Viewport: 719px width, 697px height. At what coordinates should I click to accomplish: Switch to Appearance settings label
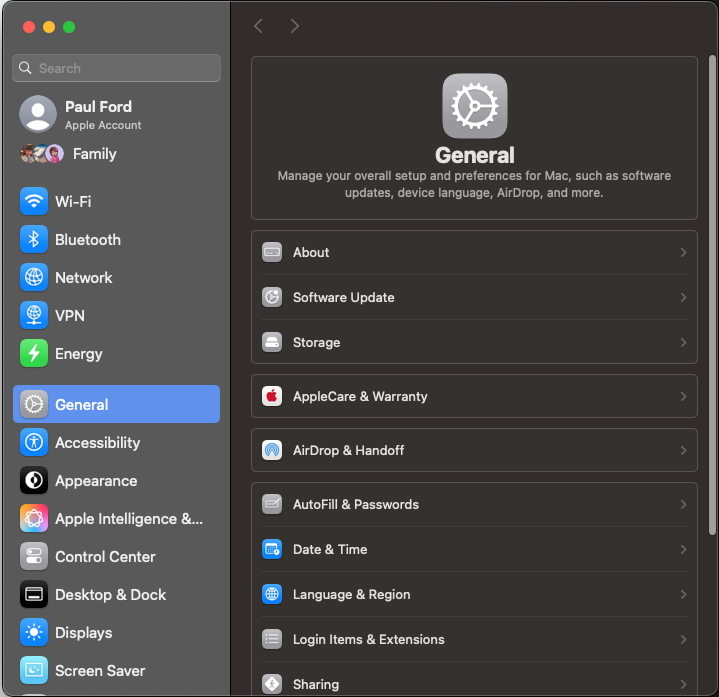coord(96,481)
